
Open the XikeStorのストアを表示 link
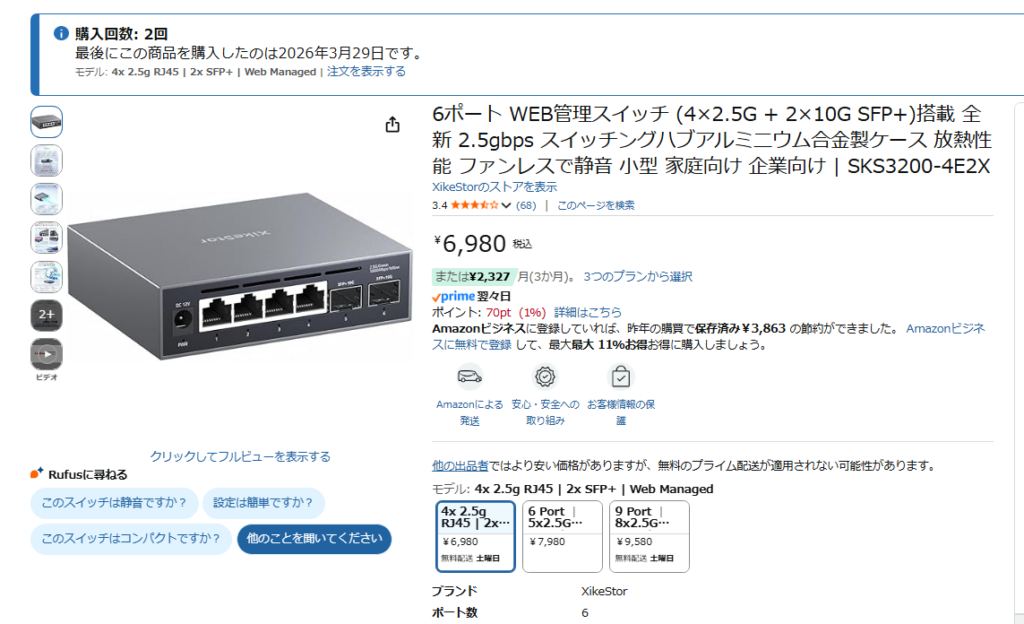point(494,187)
